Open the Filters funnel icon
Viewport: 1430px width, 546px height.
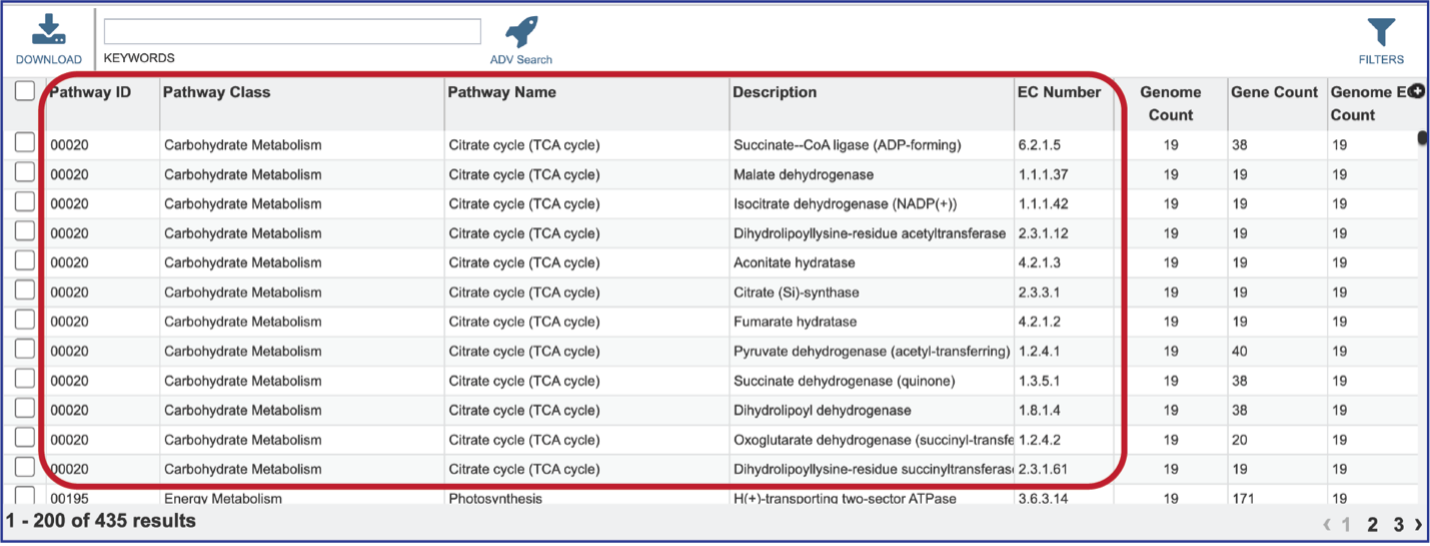[1381, 32]
